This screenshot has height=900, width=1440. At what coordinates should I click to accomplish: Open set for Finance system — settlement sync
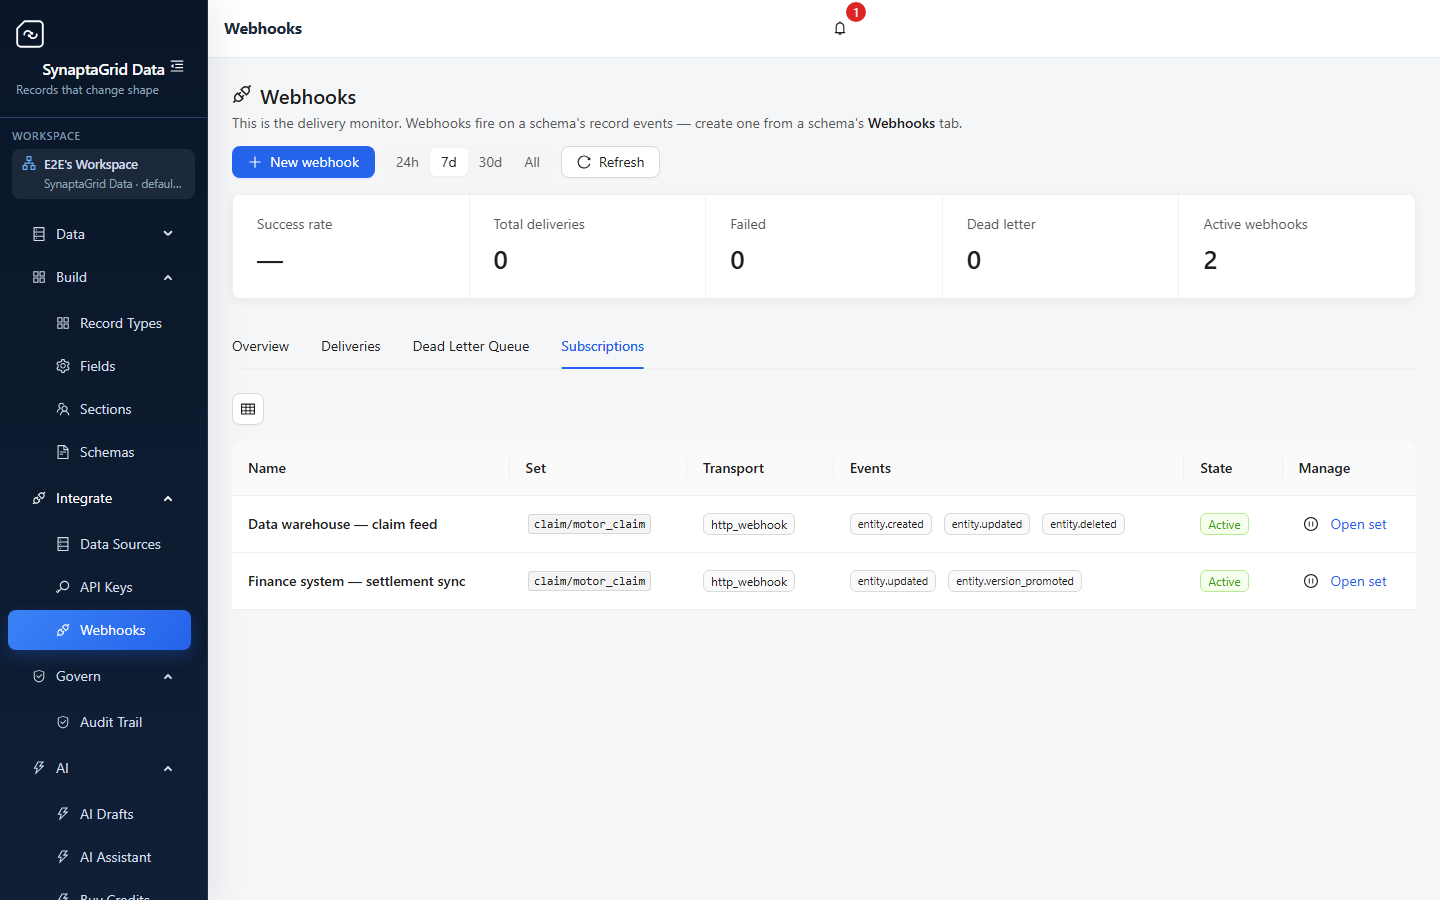pos(1358,581)
